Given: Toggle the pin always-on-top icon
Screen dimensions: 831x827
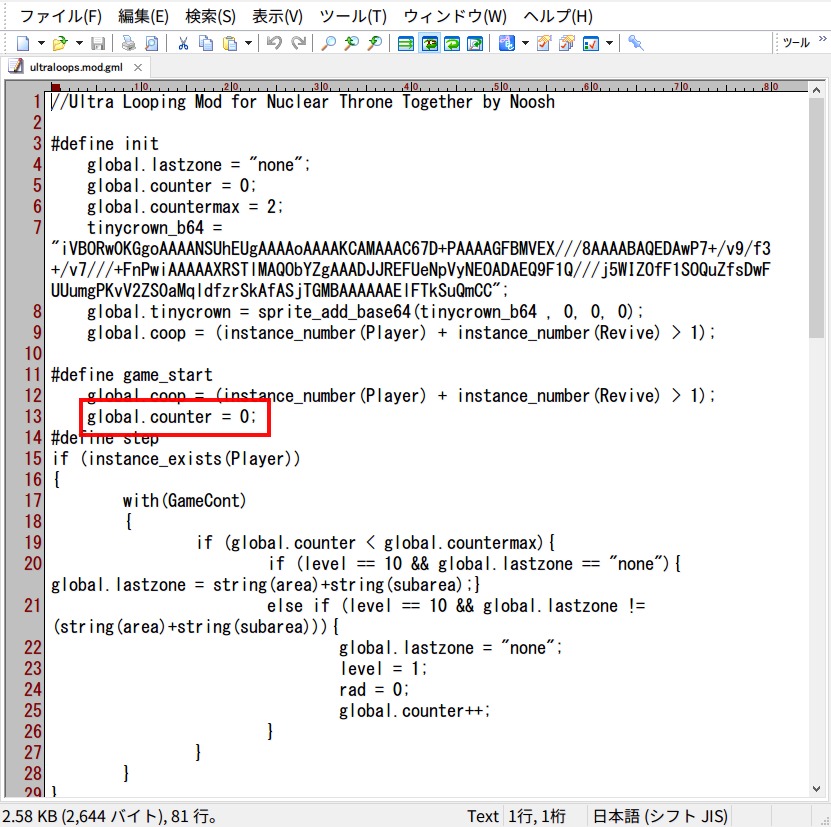Looking at the screenshot, I should (635, 43).
